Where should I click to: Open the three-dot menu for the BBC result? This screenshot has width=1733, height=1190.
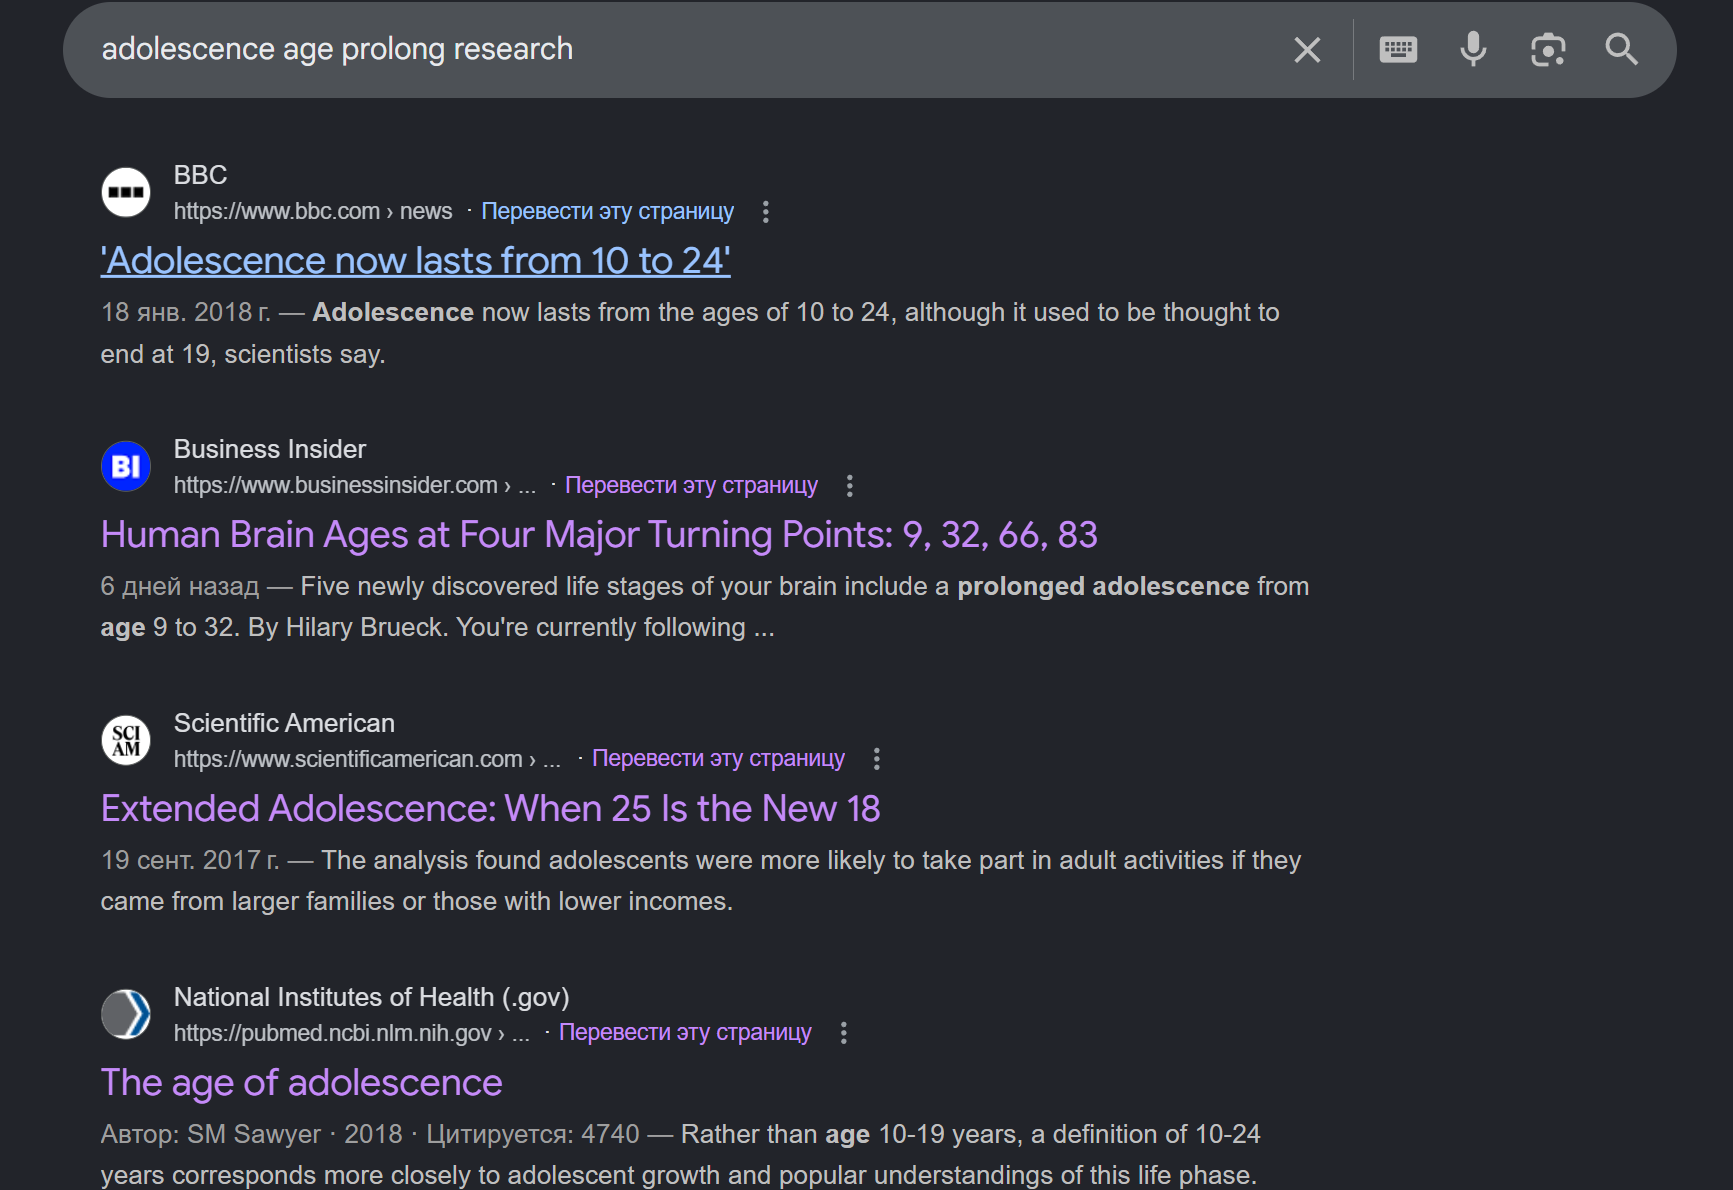coord(765,212)
